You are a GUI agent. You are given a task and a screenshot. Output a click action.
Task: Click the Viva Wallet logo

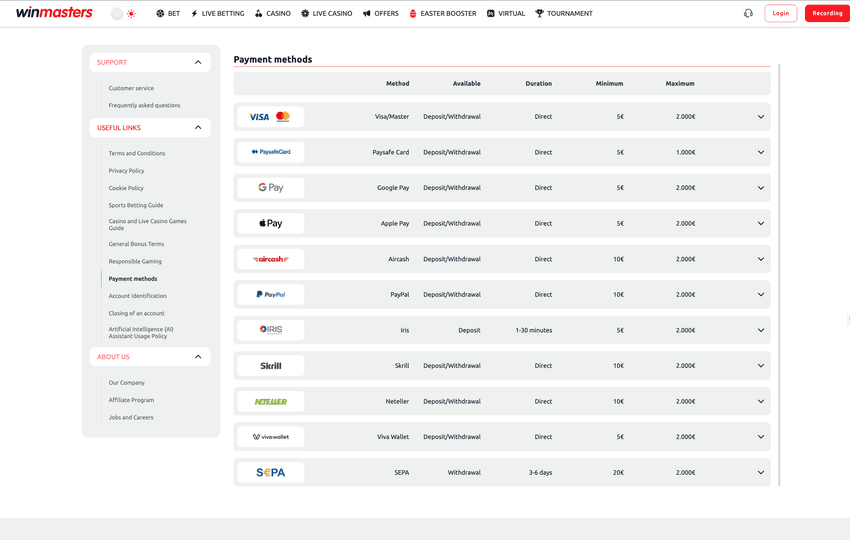tap(271, 437)
